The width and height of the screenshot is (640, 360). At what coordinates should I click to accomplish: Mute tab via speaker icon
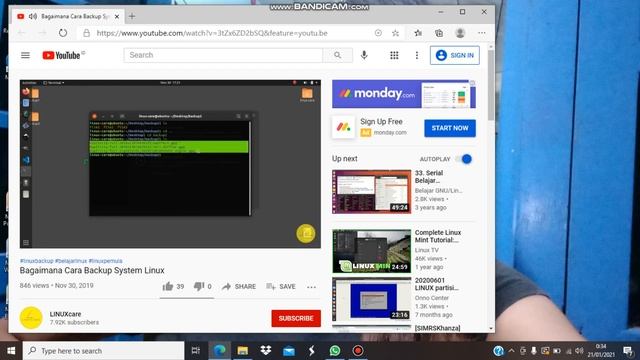[x=33, y=16]
